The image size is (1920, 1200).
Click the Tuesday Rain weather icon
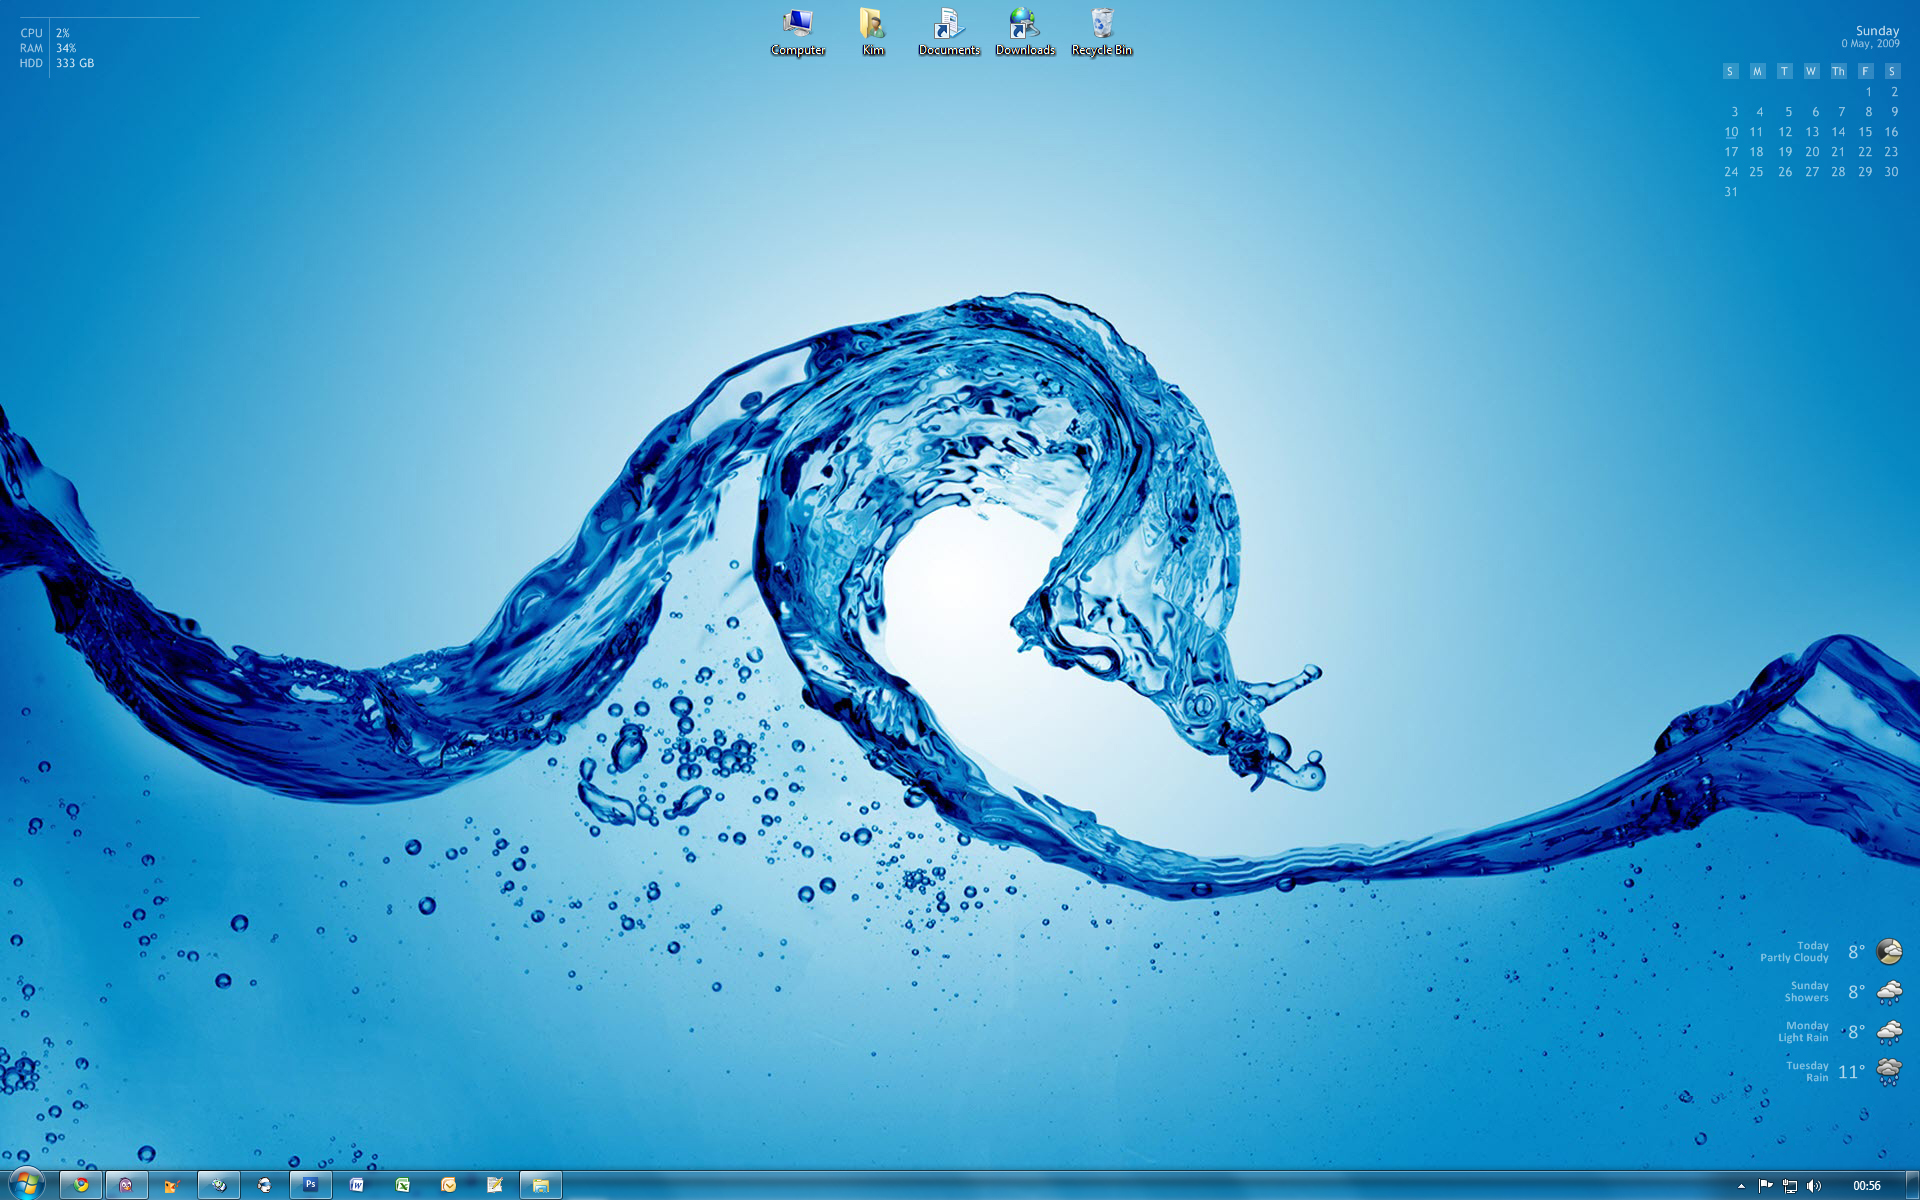pyautogui.click(x=1889, y=1072)
